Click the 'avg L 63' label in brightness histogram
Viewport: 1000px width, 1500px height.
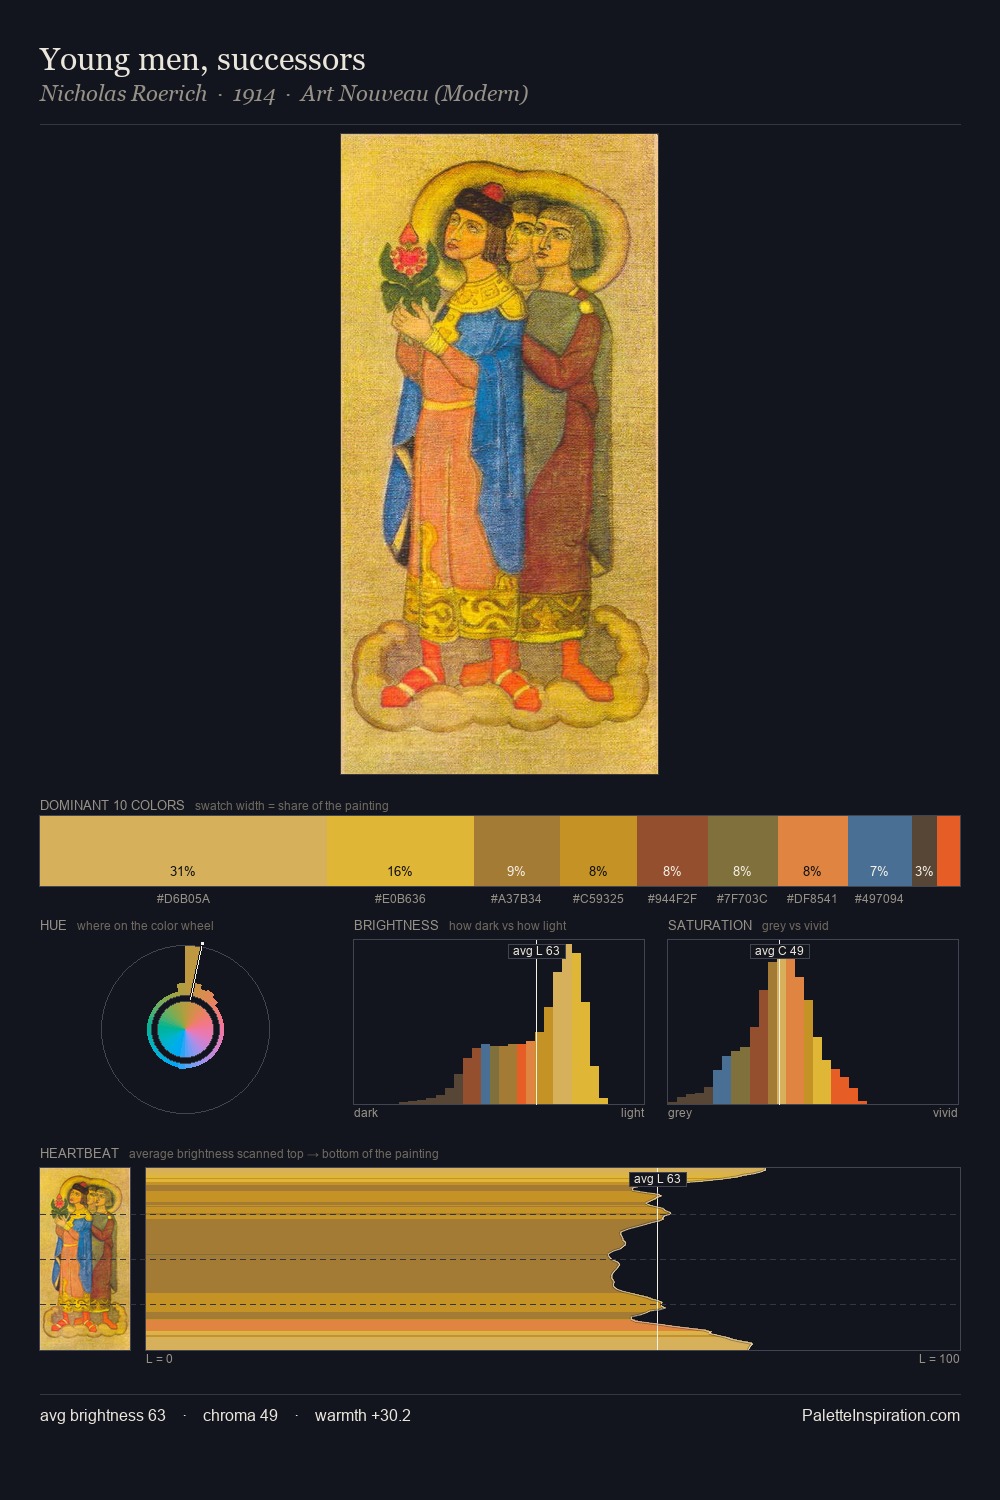[536, 951]
